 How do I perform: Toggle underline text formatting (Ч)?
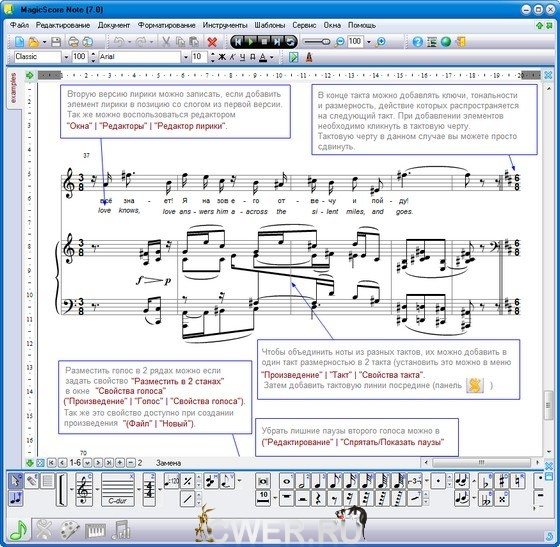[243, 57]
